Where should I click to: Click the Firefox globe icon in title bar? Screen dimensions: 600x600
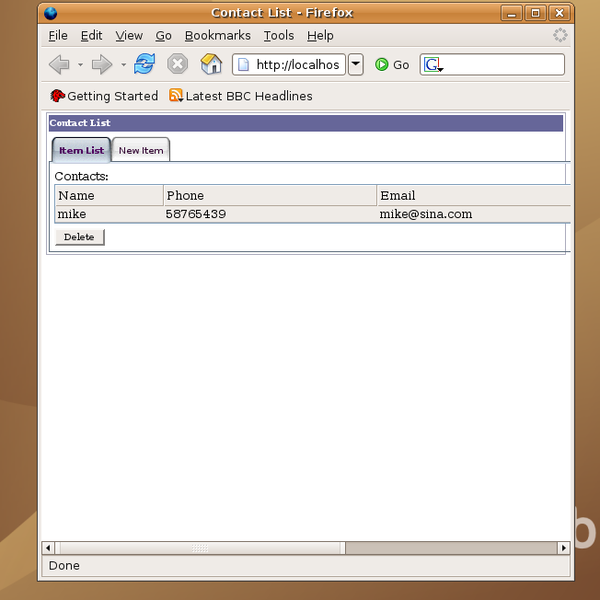pyautogui.click(x=51, y=13)
